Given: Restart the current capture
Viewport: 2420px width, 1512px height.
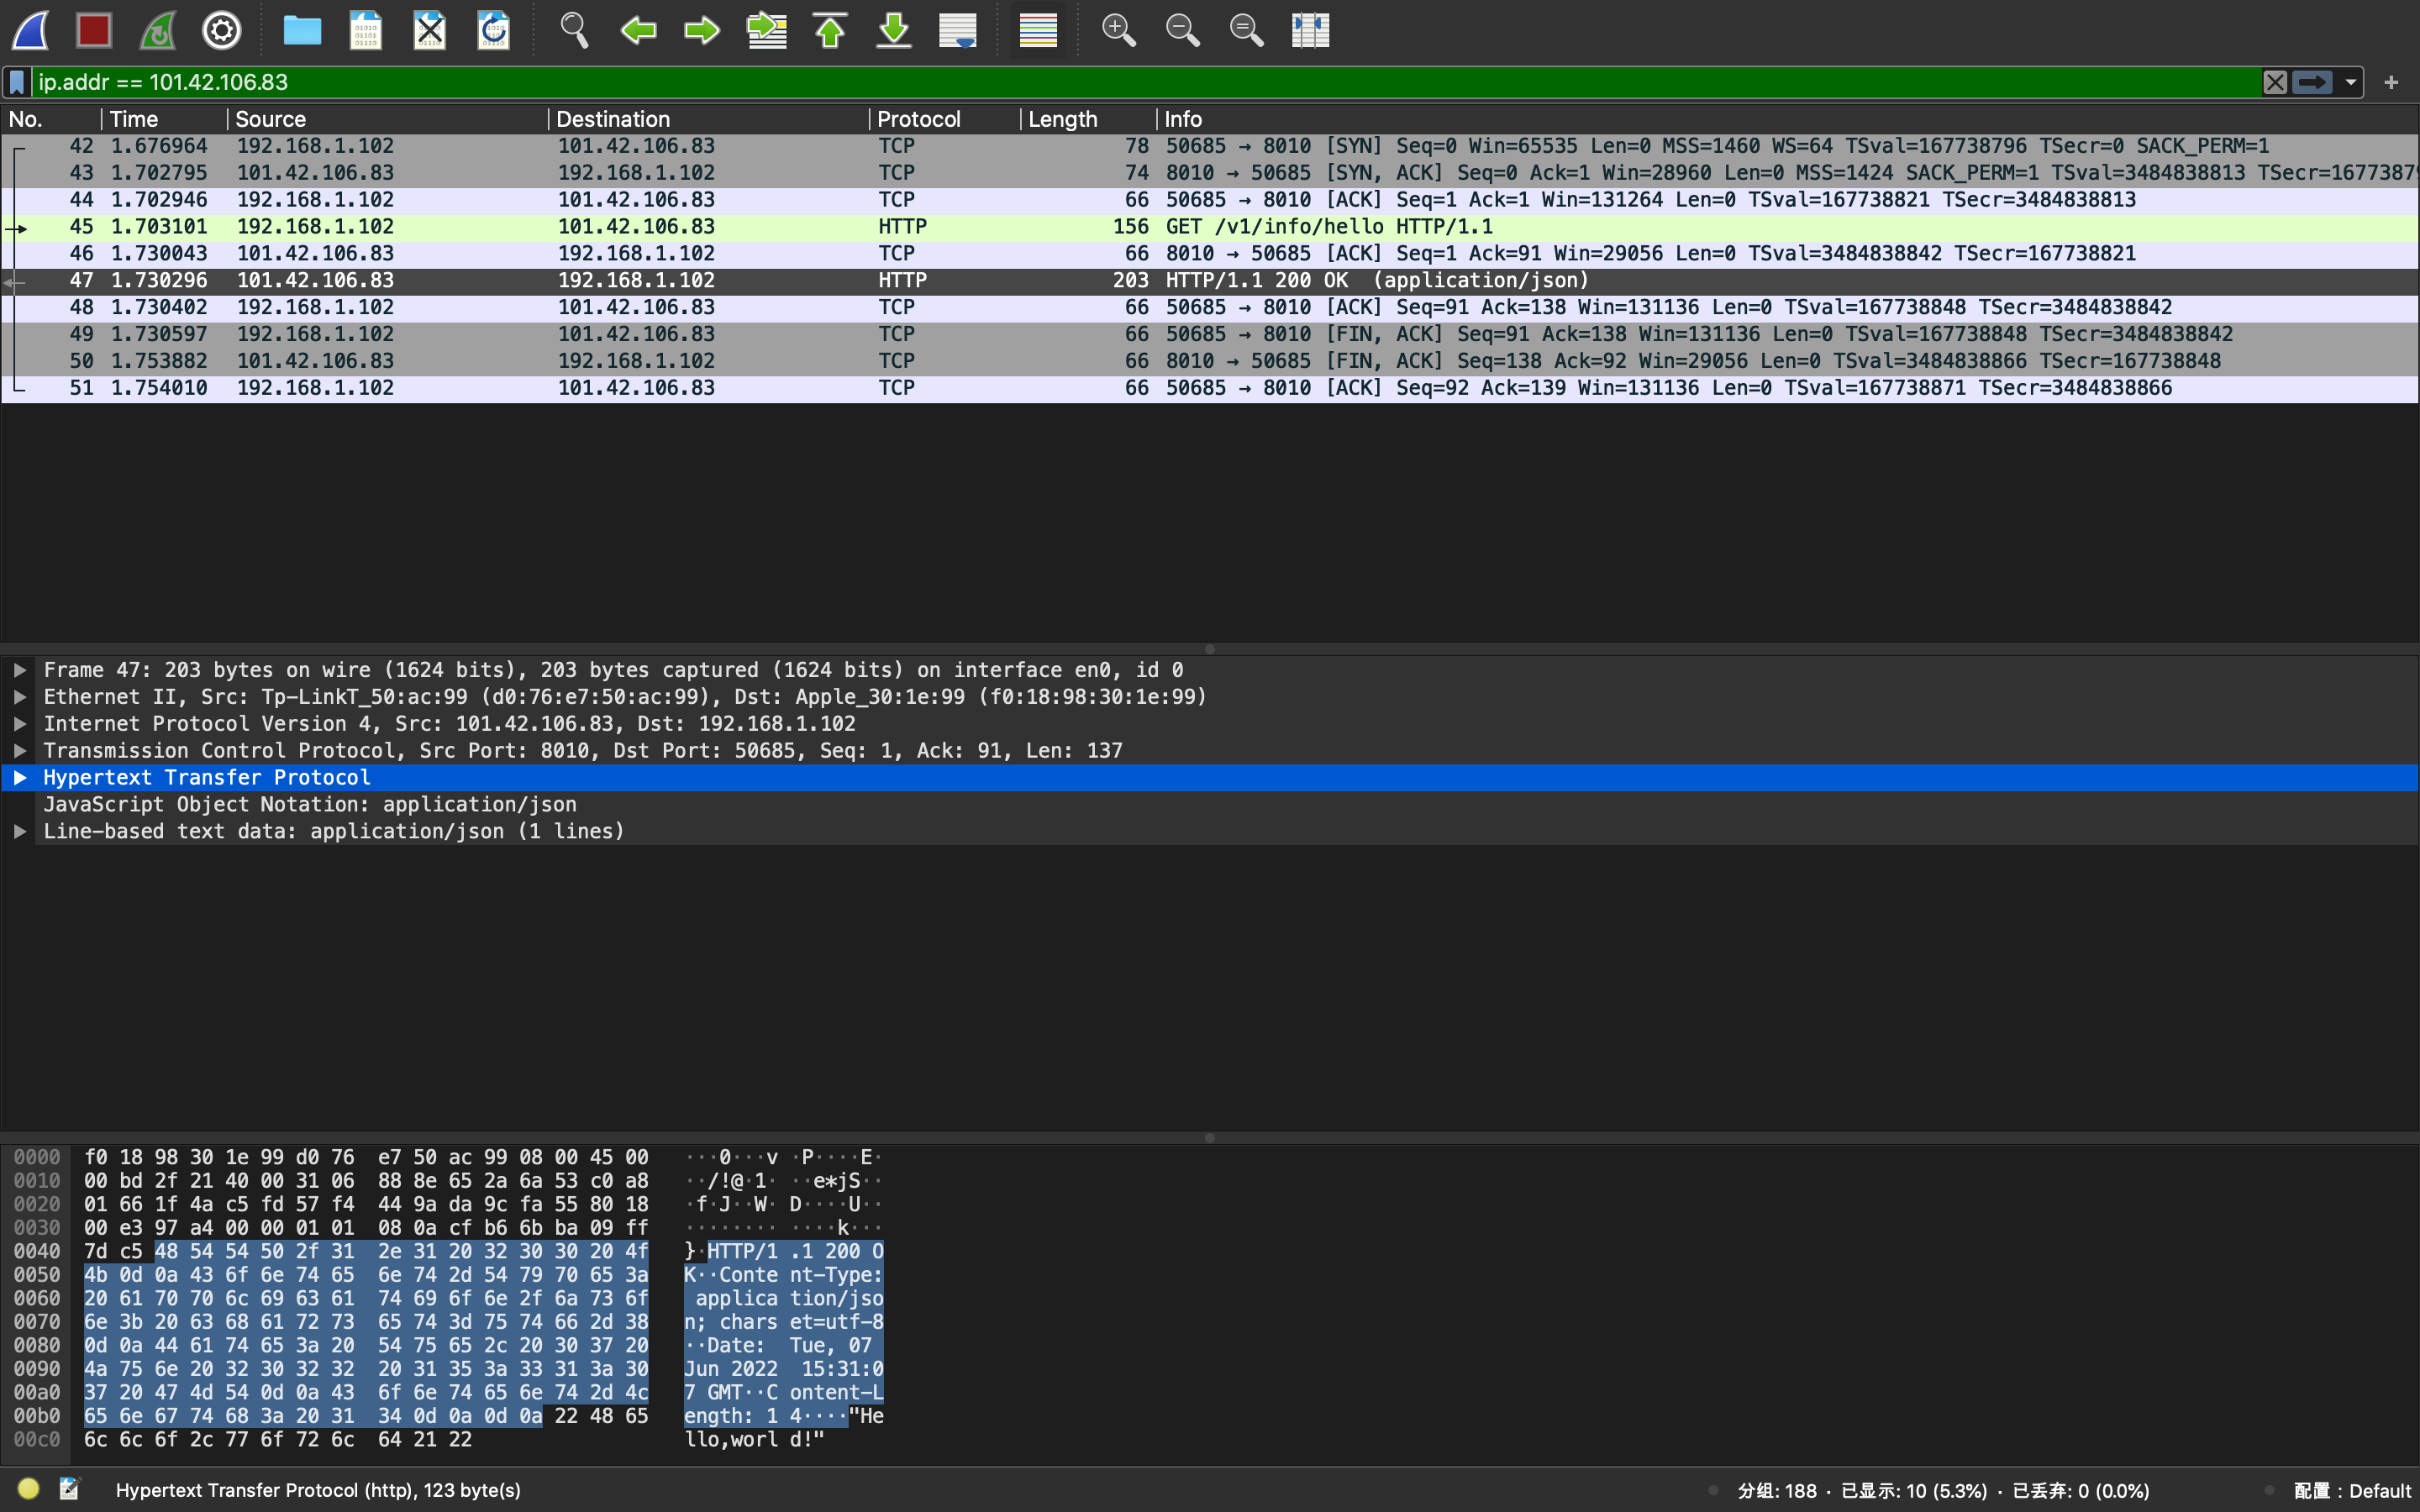Looking at the screenshot, I should pyautogui.click(x=158, y=30).
